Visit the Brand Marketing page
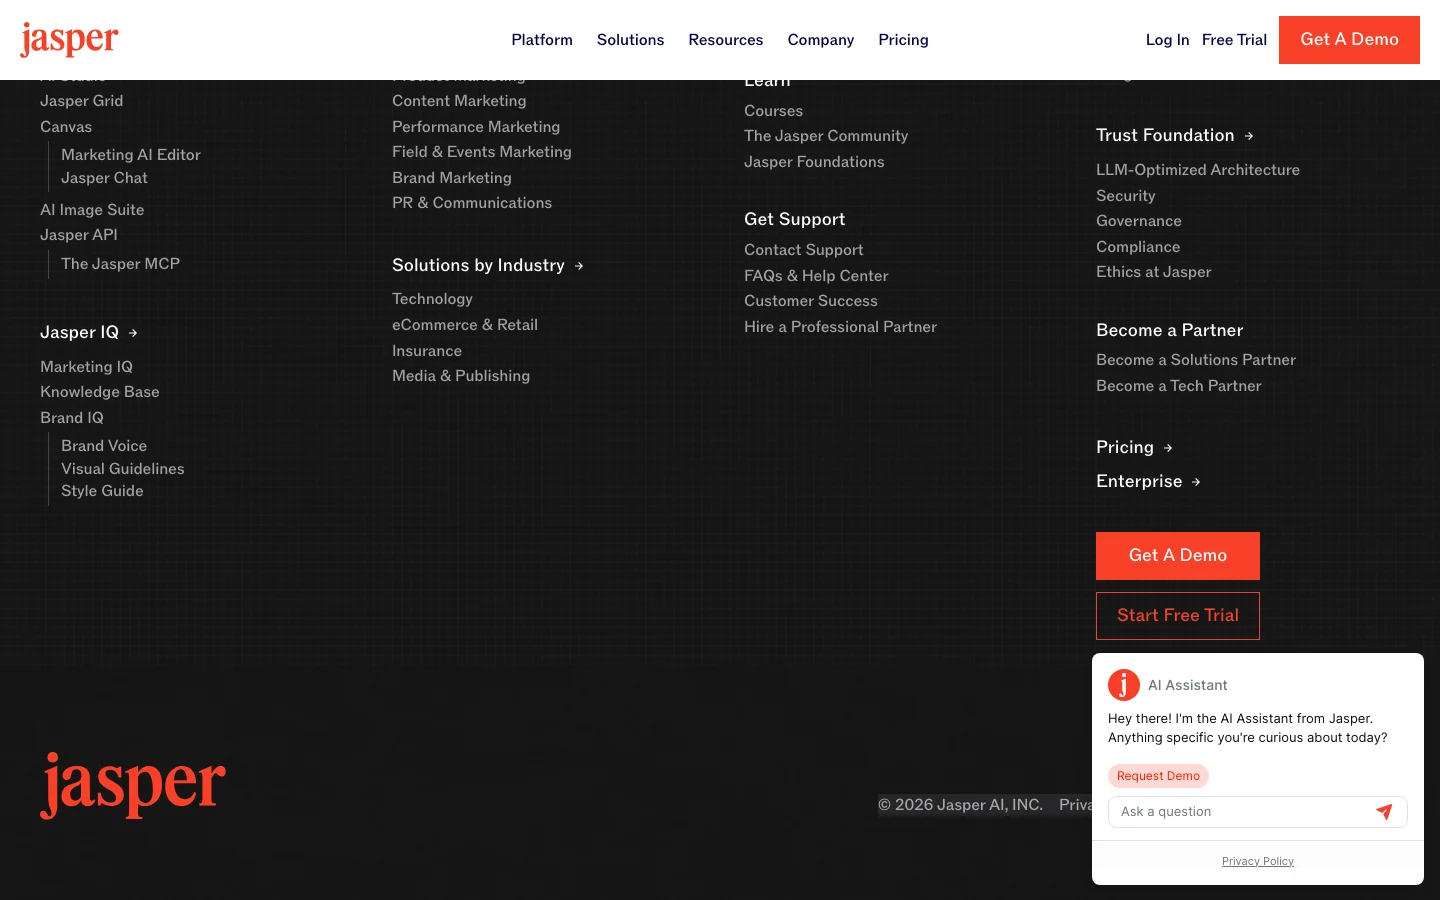 pos(452,178)
